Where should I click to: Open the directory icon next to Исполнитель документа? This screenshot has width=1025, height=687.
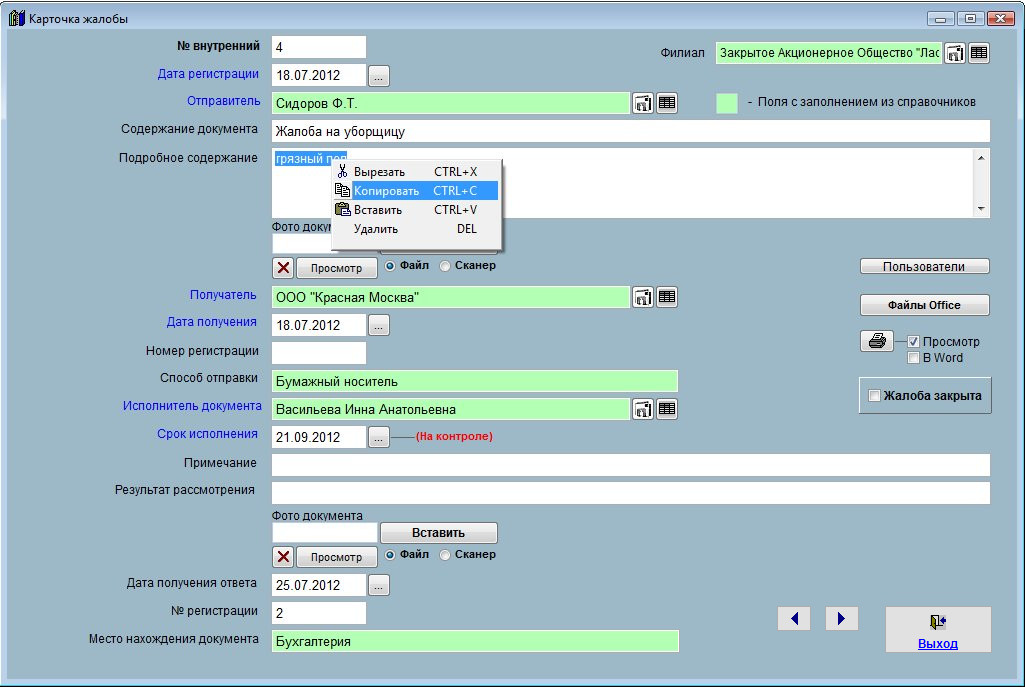(x=643, y=409)
